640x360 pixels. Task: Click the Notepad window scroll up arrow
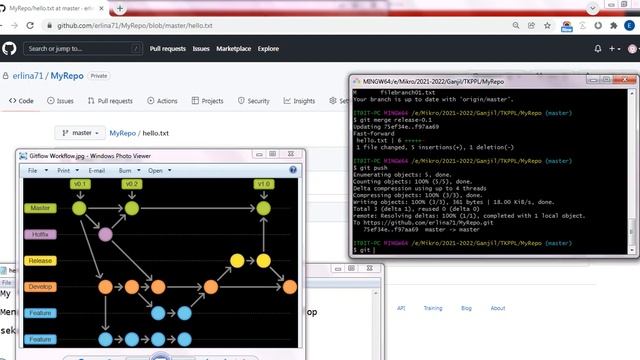click(376, 293)
